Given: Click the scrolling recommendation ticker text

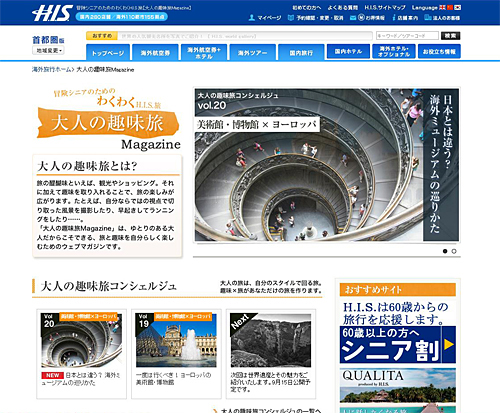Looking at the screenshot, I should click(x=189, y=36).
